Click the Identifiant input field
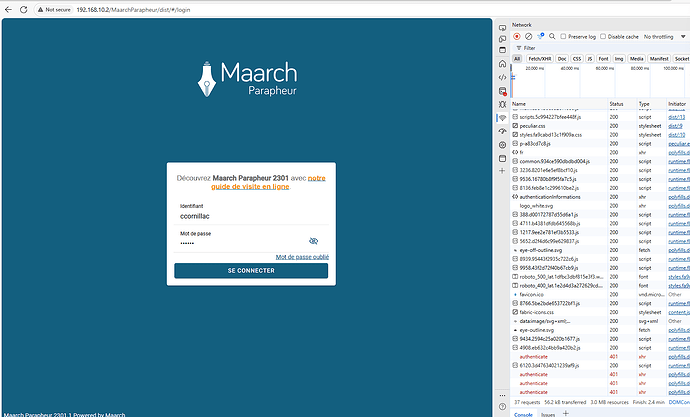This screenshot has width=690, height=417. [x=251, y=216]
